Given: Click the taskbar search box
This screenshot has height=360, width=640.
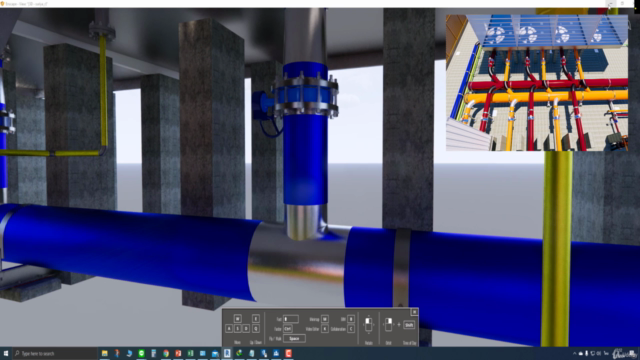Looking at the screenshot, I should (x=55, y=353).
